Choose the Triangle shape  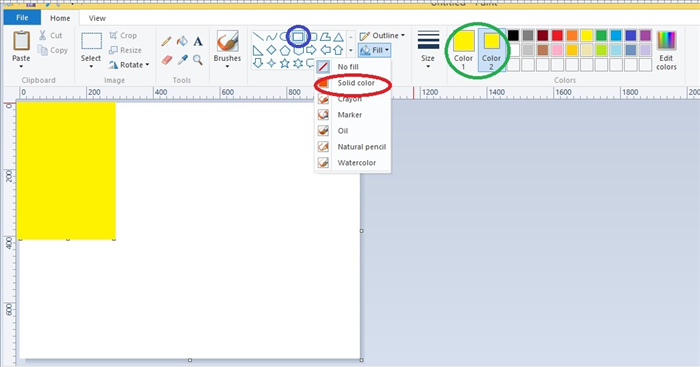(x=338, y=37)
